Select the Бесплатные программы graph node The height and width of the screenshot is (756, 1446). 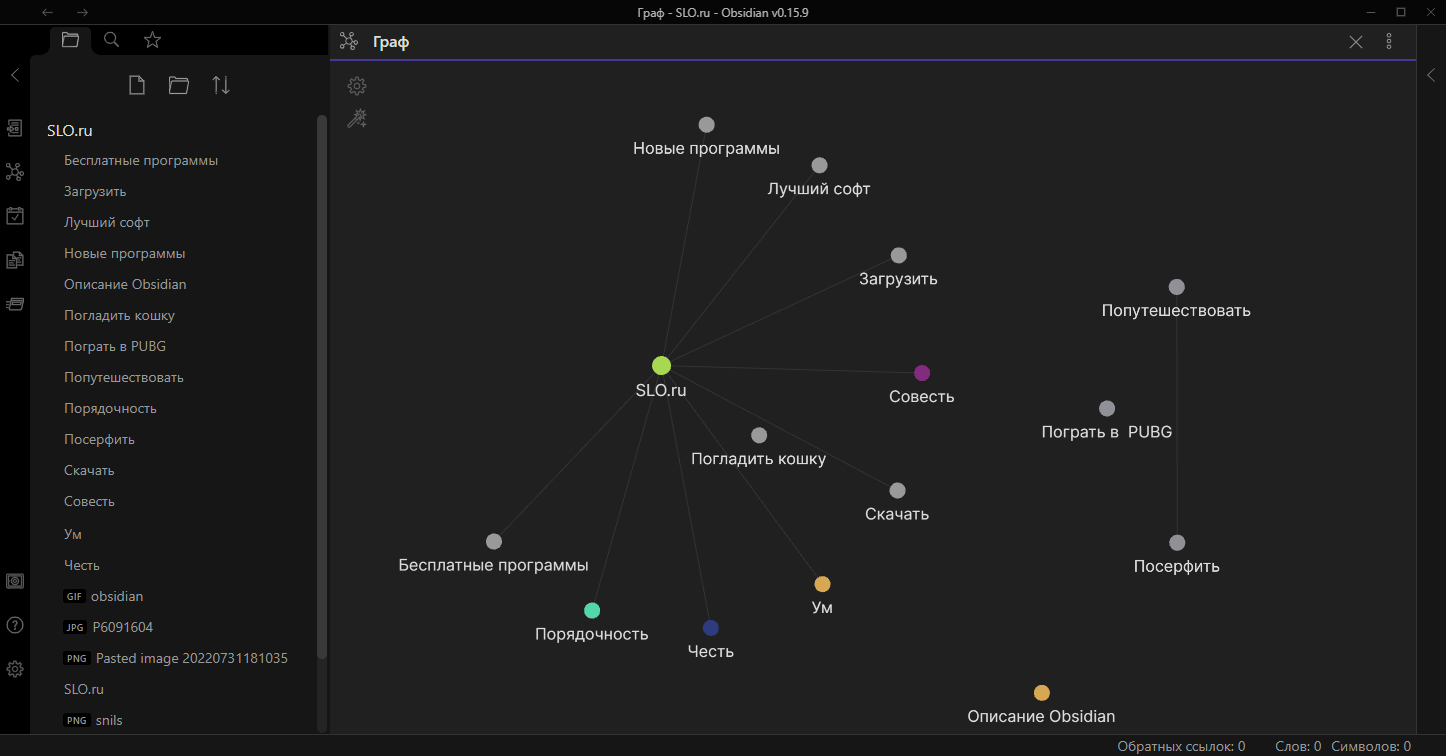pyautogui.click(x=493, y=541)
